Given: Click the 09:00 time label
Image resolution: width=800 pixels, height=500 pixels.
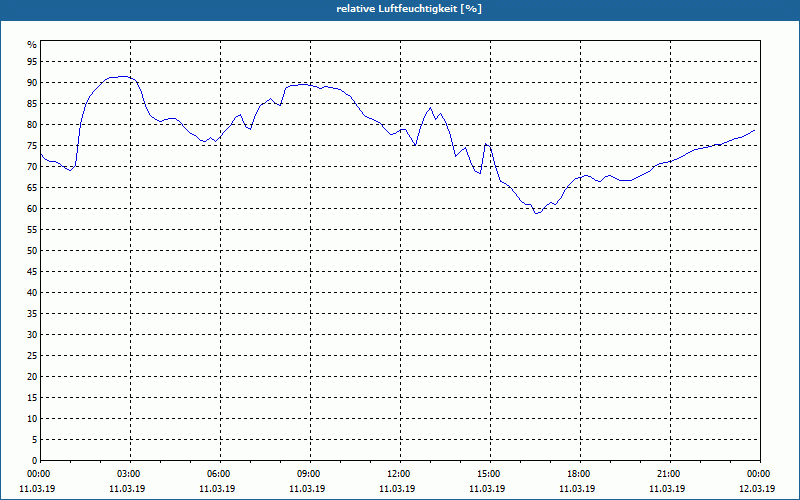Looking at the screenshot, I should coord(310,474).
